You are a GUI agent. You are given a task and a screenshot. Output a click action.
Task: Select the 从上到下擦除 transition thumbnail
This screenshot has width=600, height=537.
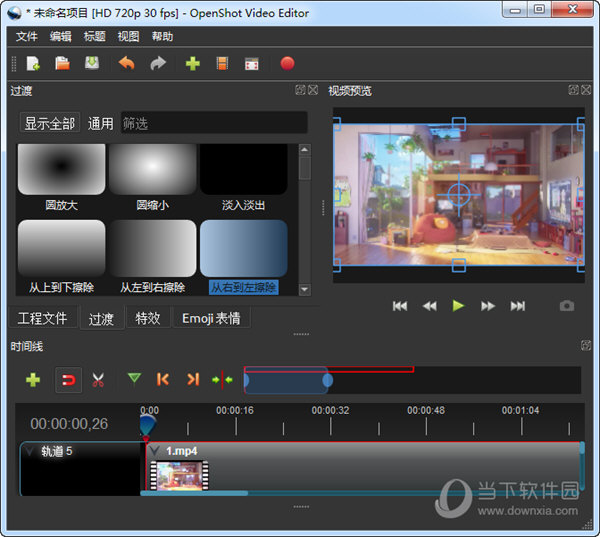click(x=62, y=248)
